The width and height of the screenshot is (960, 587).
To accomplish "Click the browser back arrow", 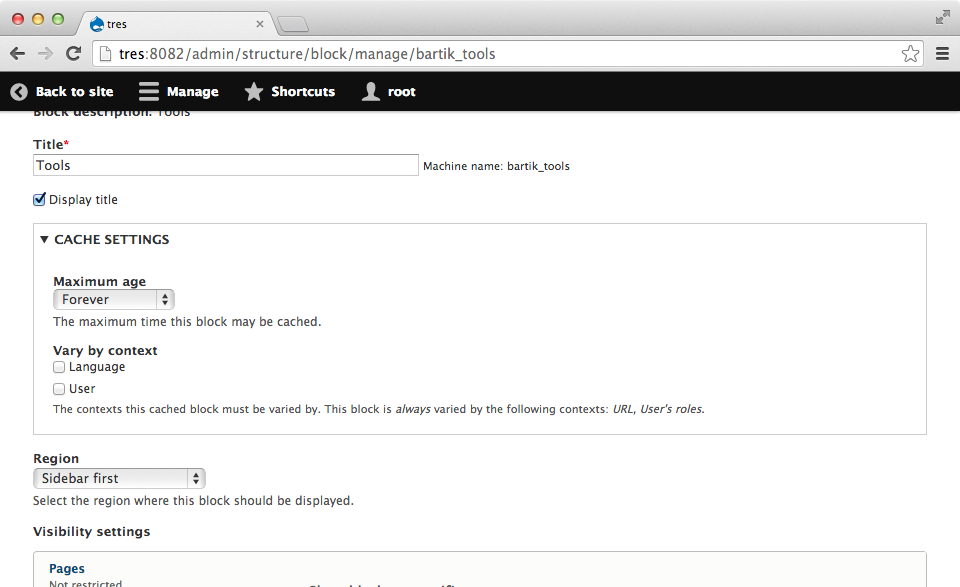I will pos(16,54).
